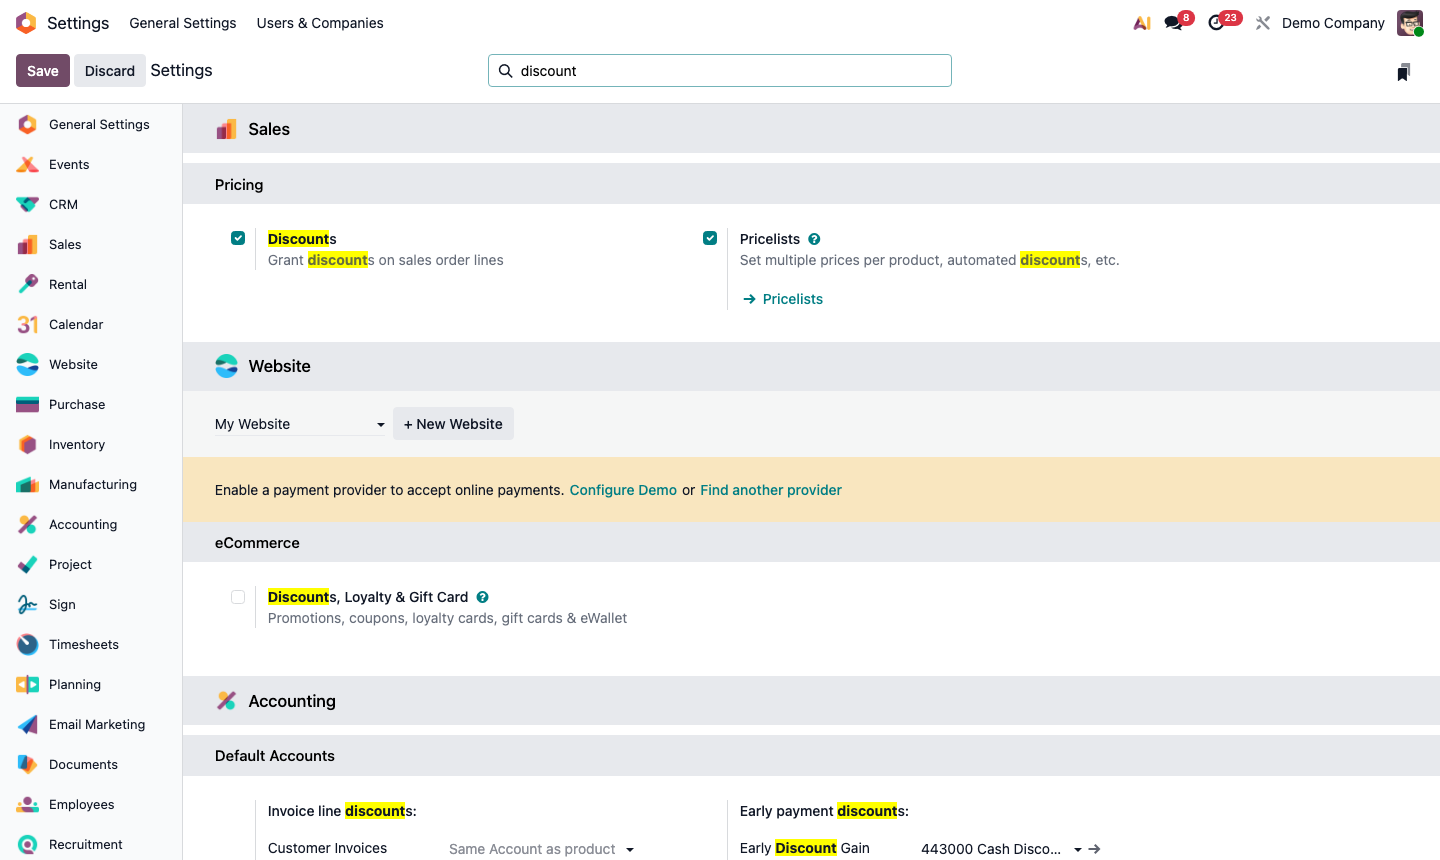The image size is (1440, 860).
Task: Click the Manufacturing settings icon
Action: pos(26,484)
